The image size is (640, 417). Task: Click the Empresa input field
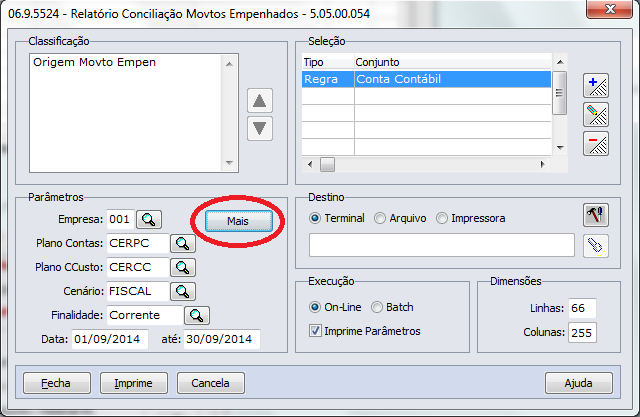(120, 220)
